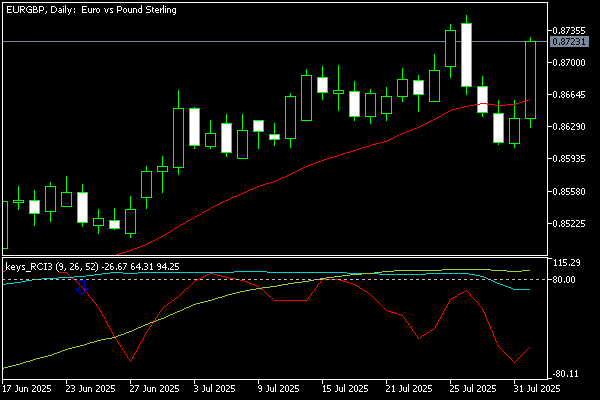Click the highlighted current price label 0.87231
The height and width of the screenshot is (400, 600).
pos(569,41)
